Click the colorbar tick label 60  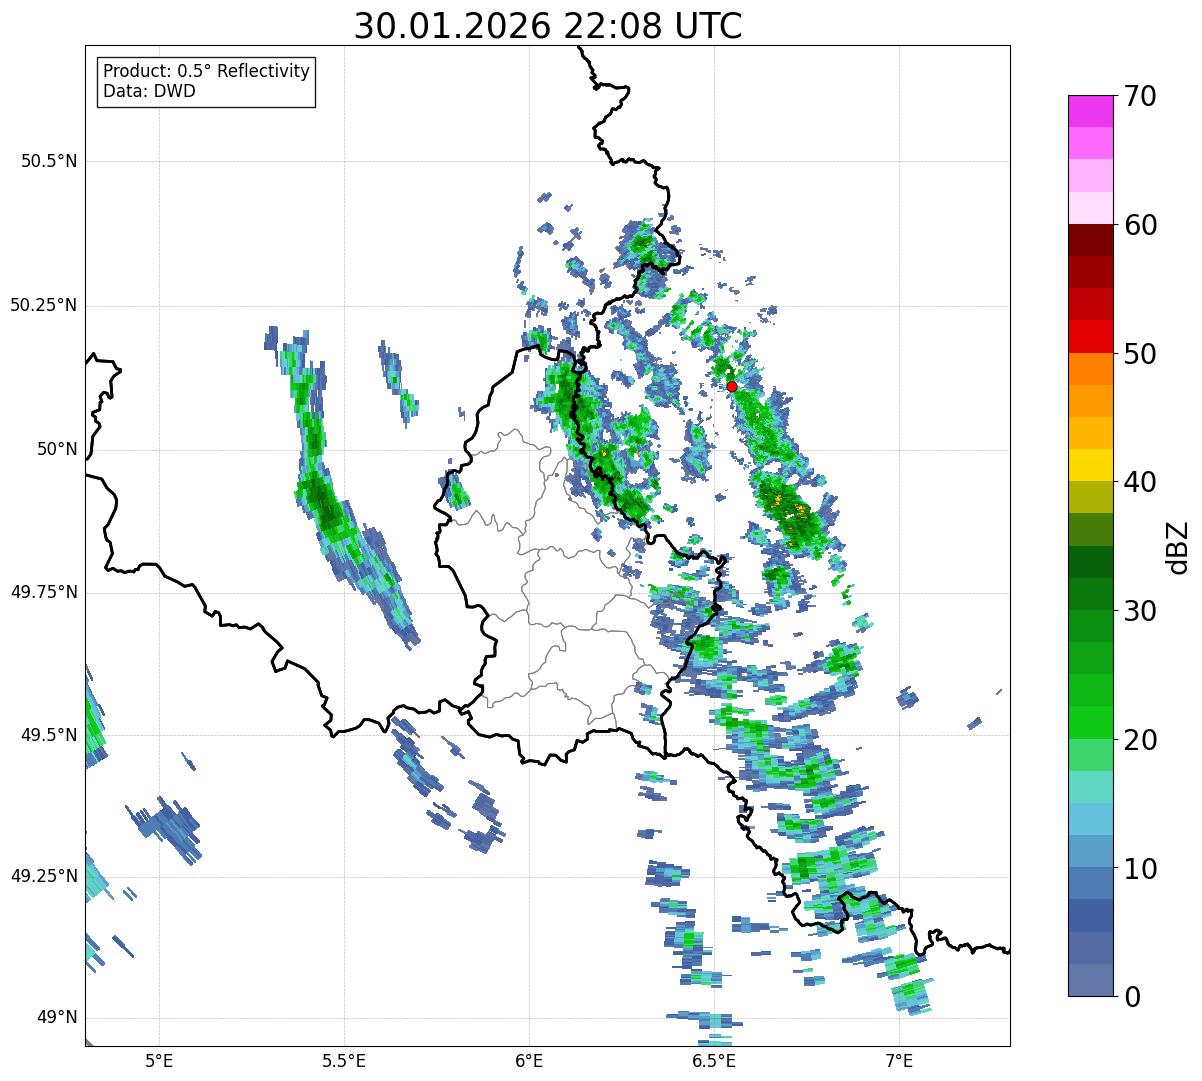click(x=1140, y=225)
